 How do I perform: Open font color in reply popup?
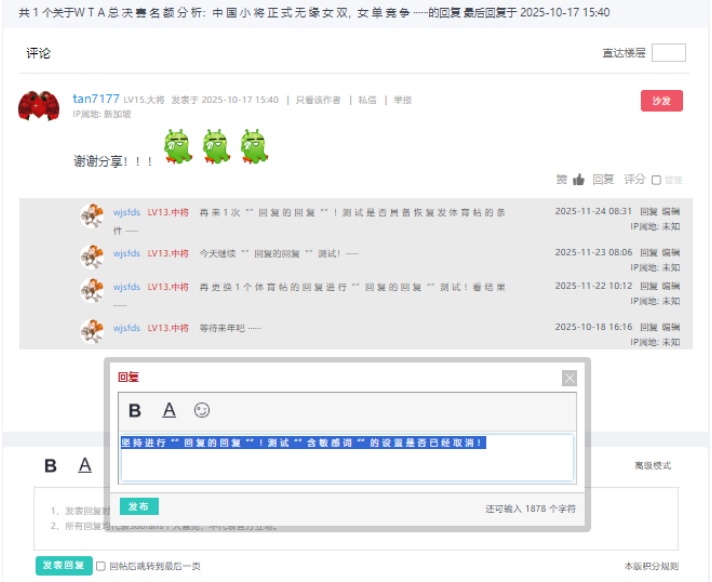click(169, 410)
